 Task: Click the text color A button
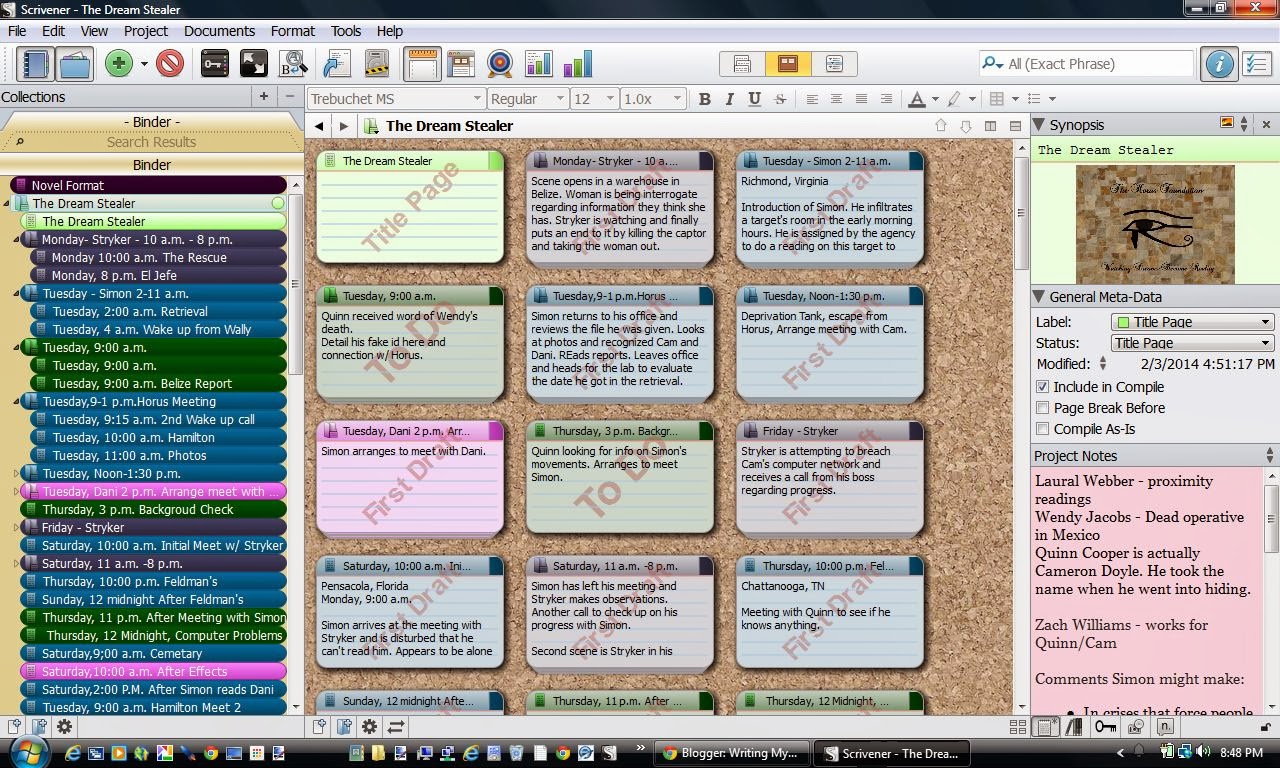[916, 99]
